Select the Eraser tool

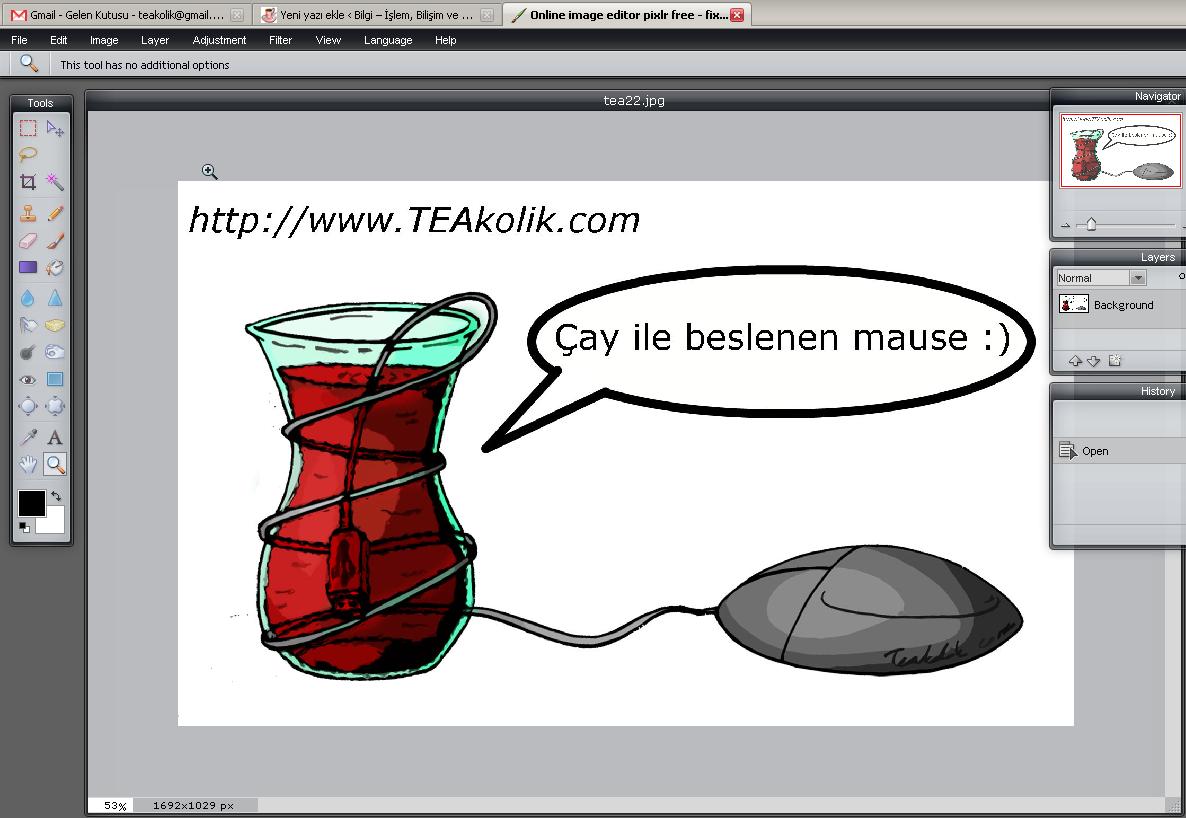click(28, 240)
